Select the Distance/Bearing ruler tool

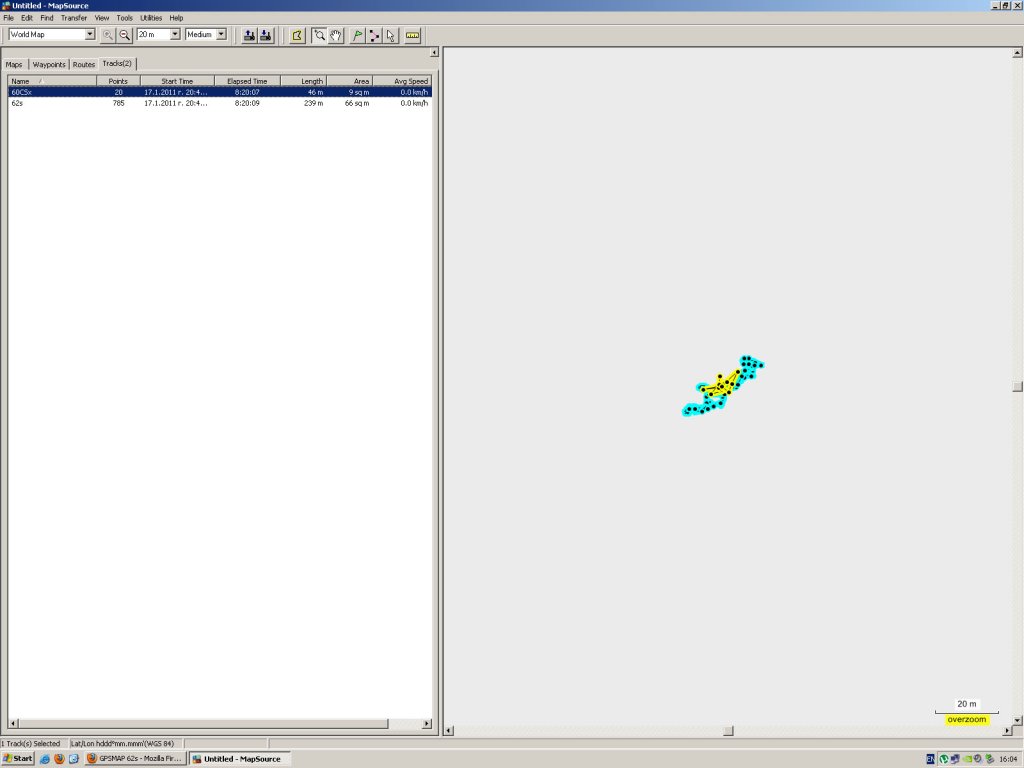pyautogui.click(x=413, y=35)
